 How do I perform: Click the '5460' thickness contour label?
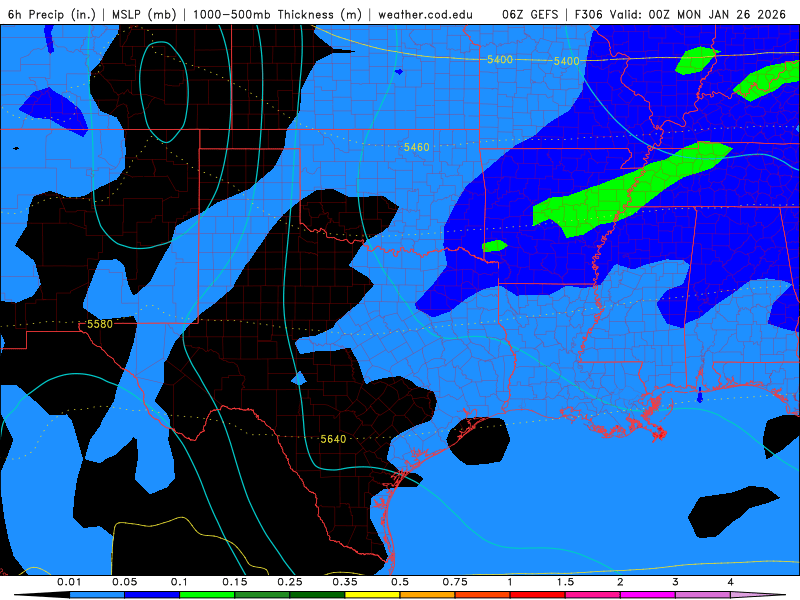click(x=416, y=147)
